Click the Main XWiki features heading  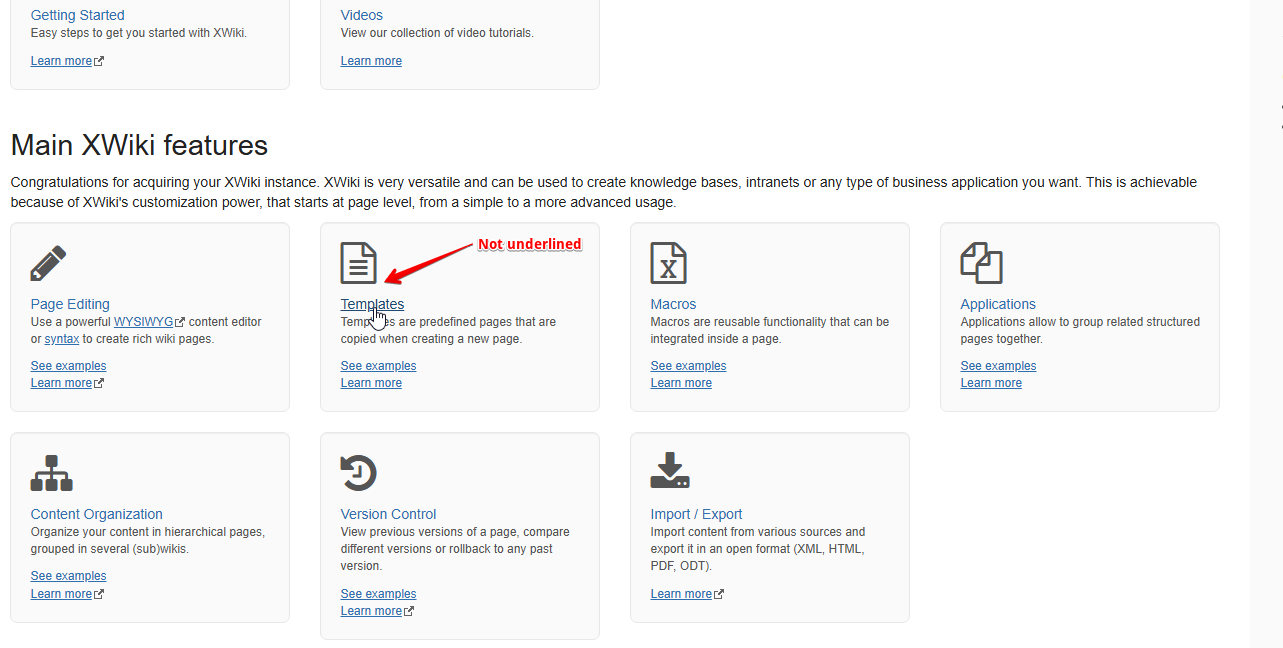139,146
